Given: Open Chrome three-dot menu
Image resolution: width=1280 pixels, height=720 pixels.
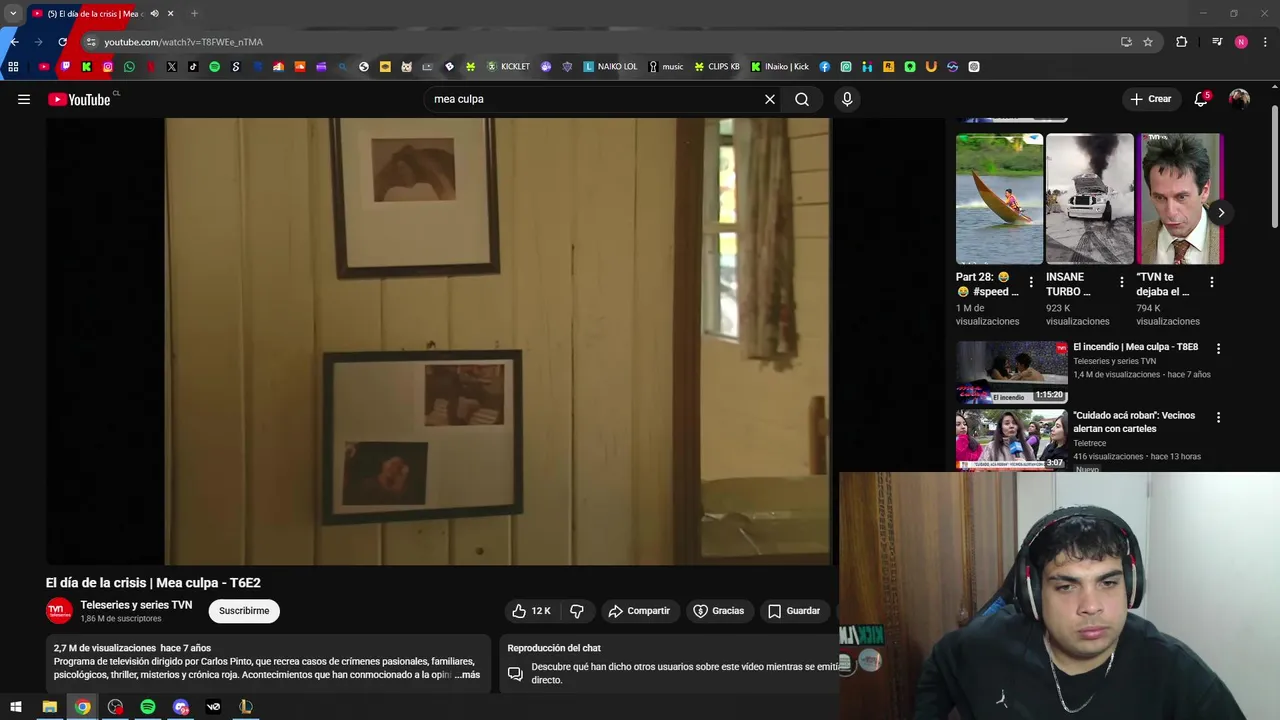Looking at the screenshot, I should tap(1266, 42).
